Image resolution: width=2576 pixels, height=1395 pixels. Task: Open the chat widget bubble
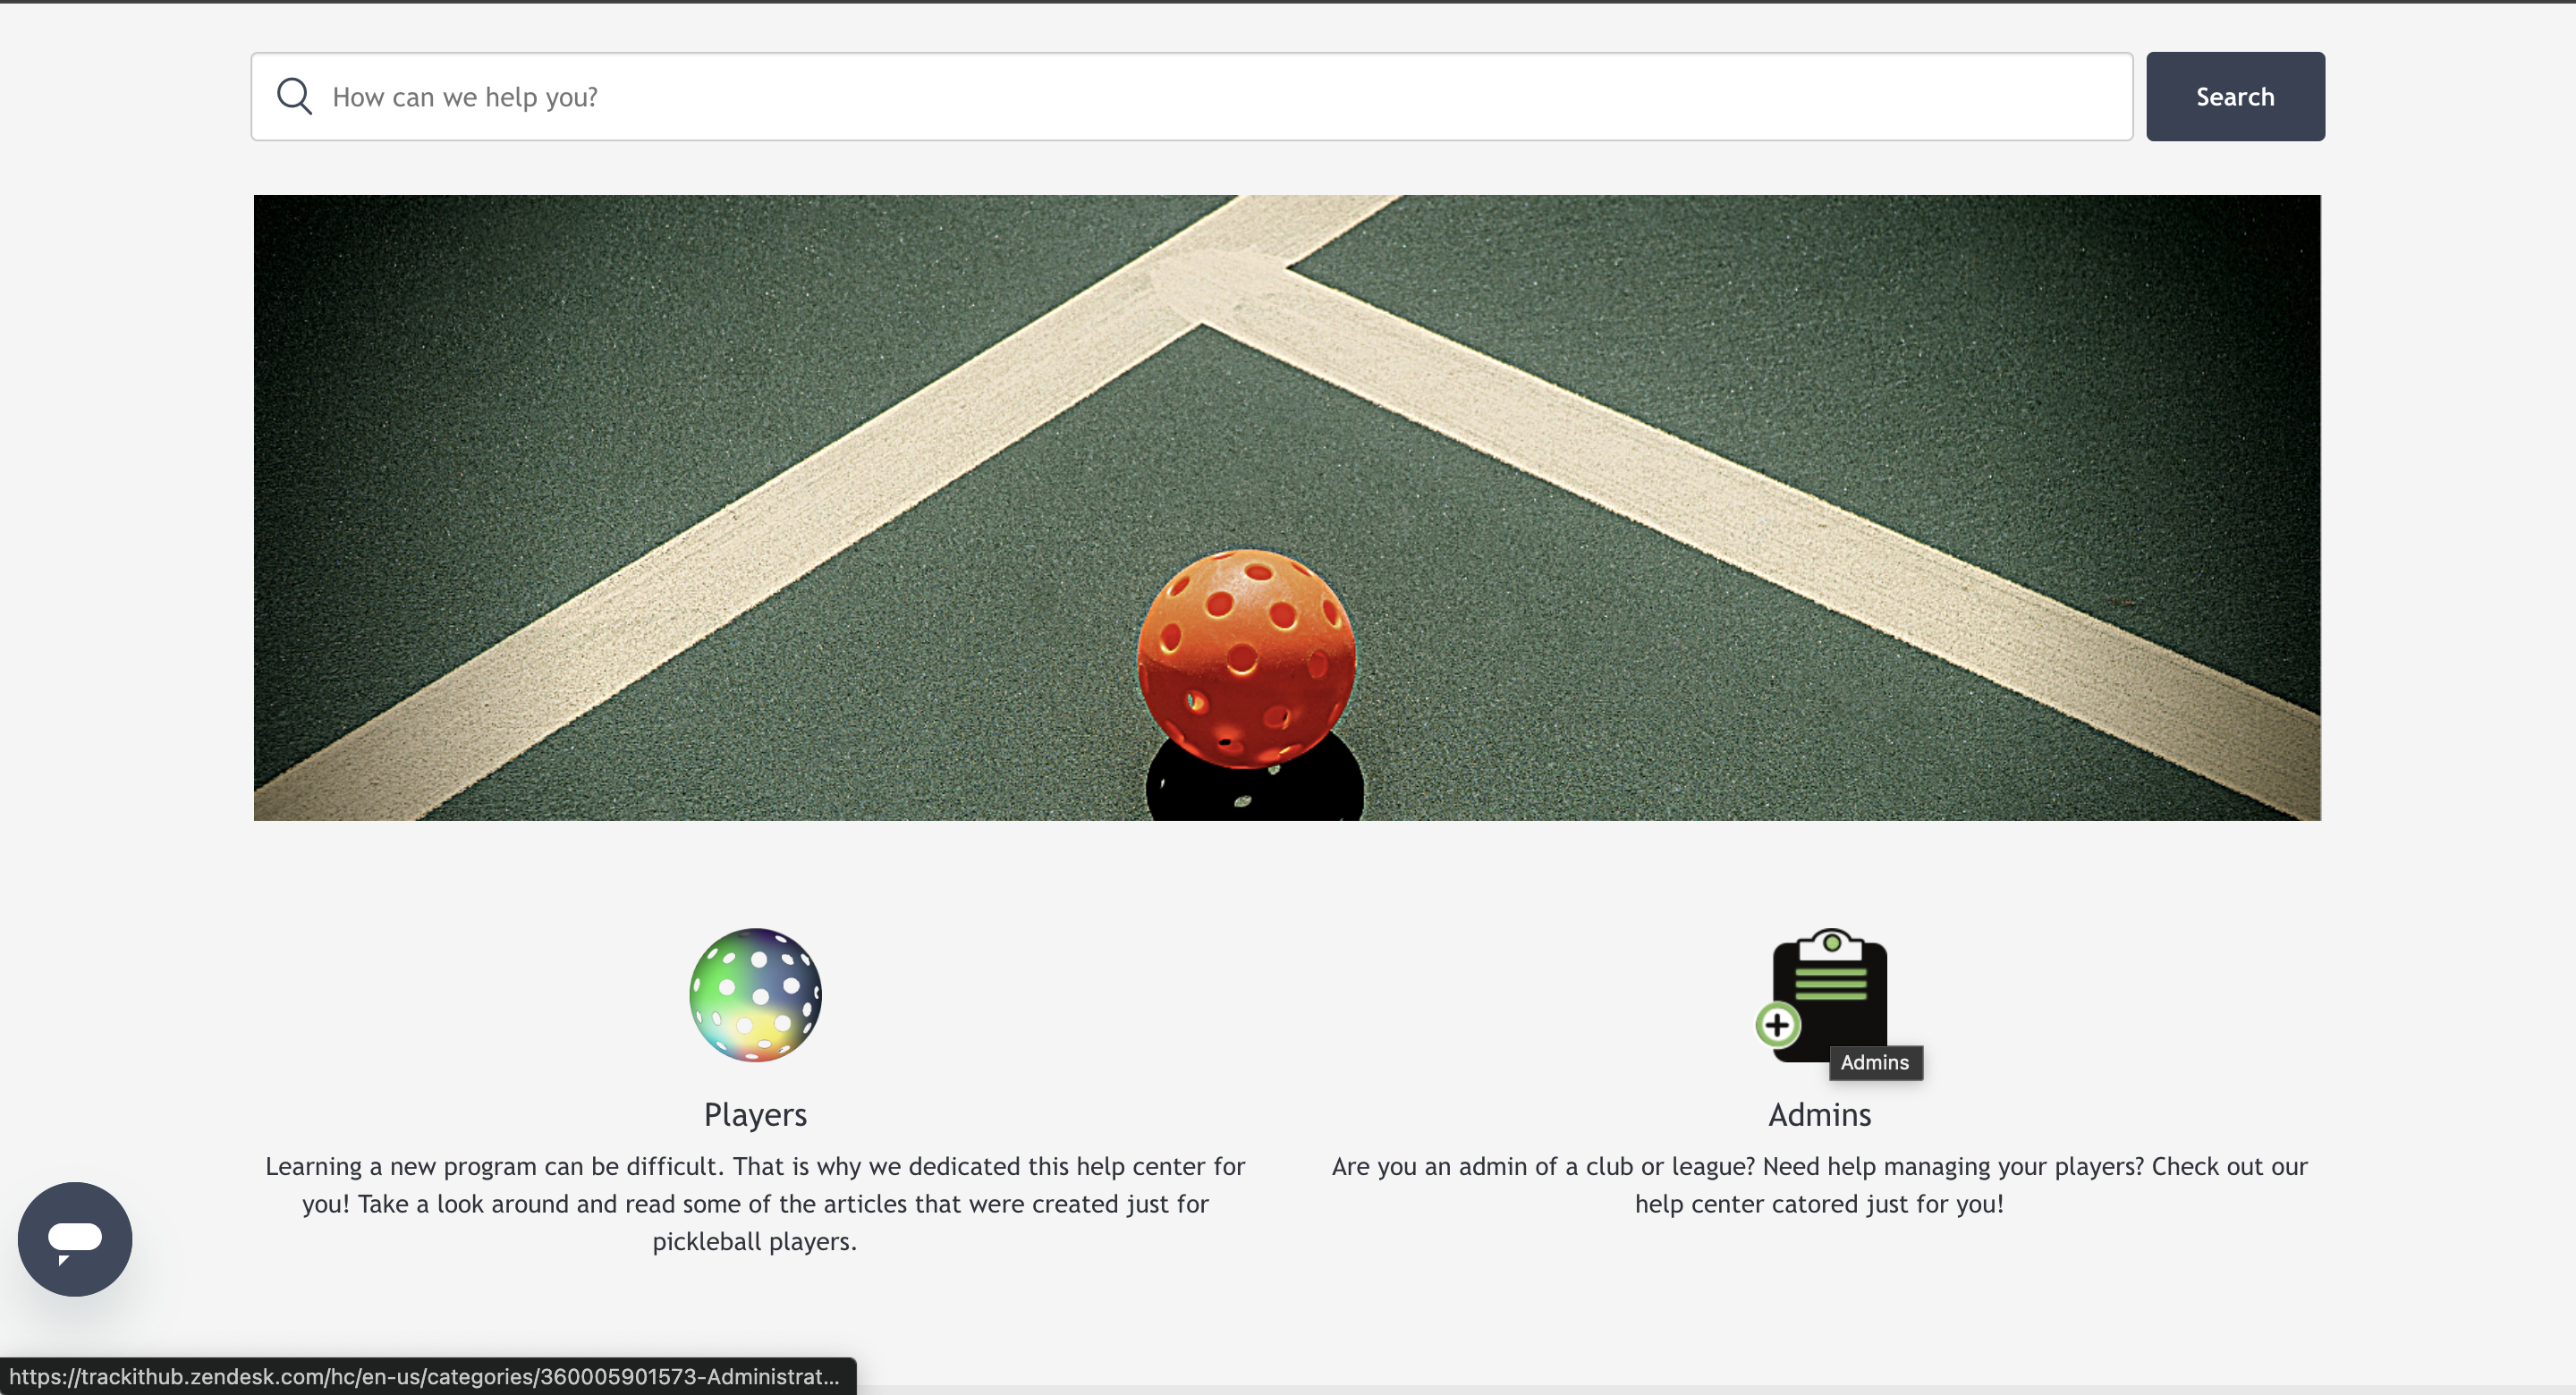pos(75,1238)
